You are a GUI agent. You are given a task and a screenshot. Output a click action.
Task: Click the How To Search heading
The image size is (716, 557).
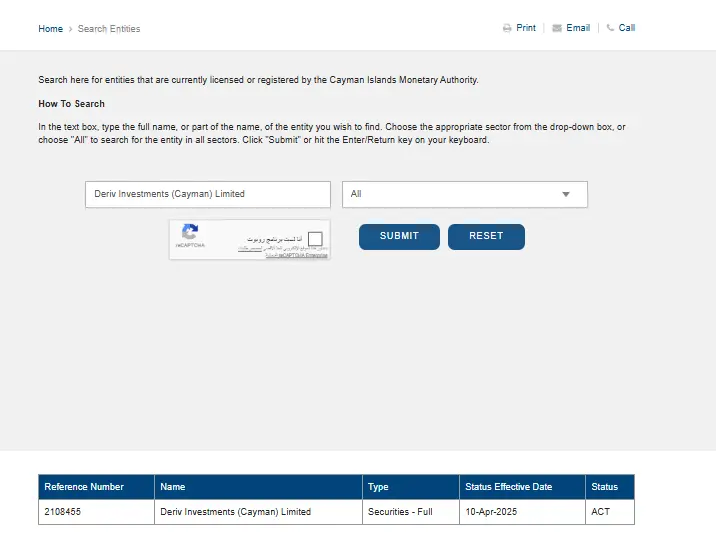(x=71, y=104)
